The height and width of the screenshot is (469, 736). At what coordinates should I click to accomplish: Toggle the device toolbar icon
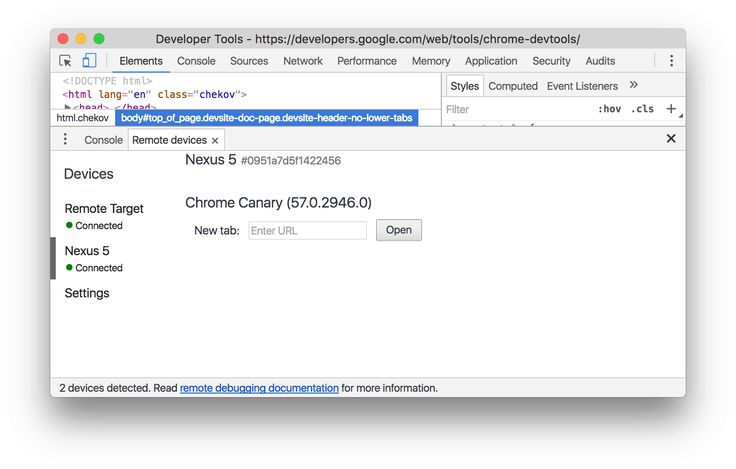pos(89,61)
